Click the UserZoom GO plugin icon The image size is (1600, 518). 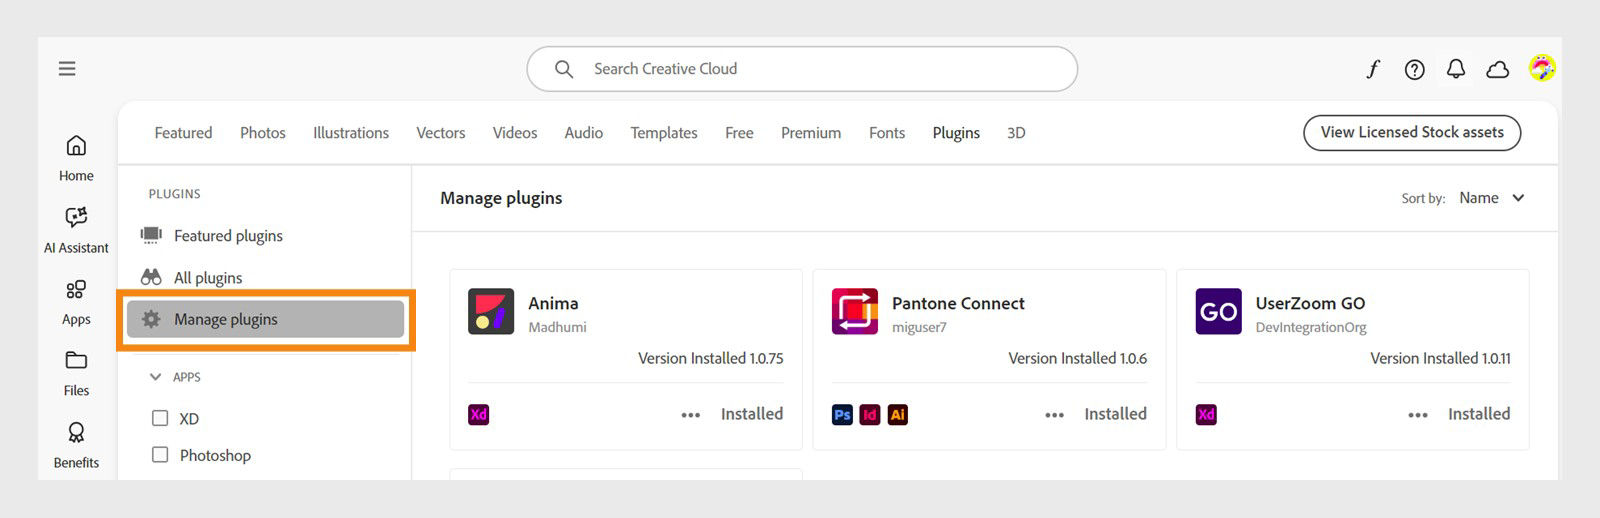click(1218, 312)
